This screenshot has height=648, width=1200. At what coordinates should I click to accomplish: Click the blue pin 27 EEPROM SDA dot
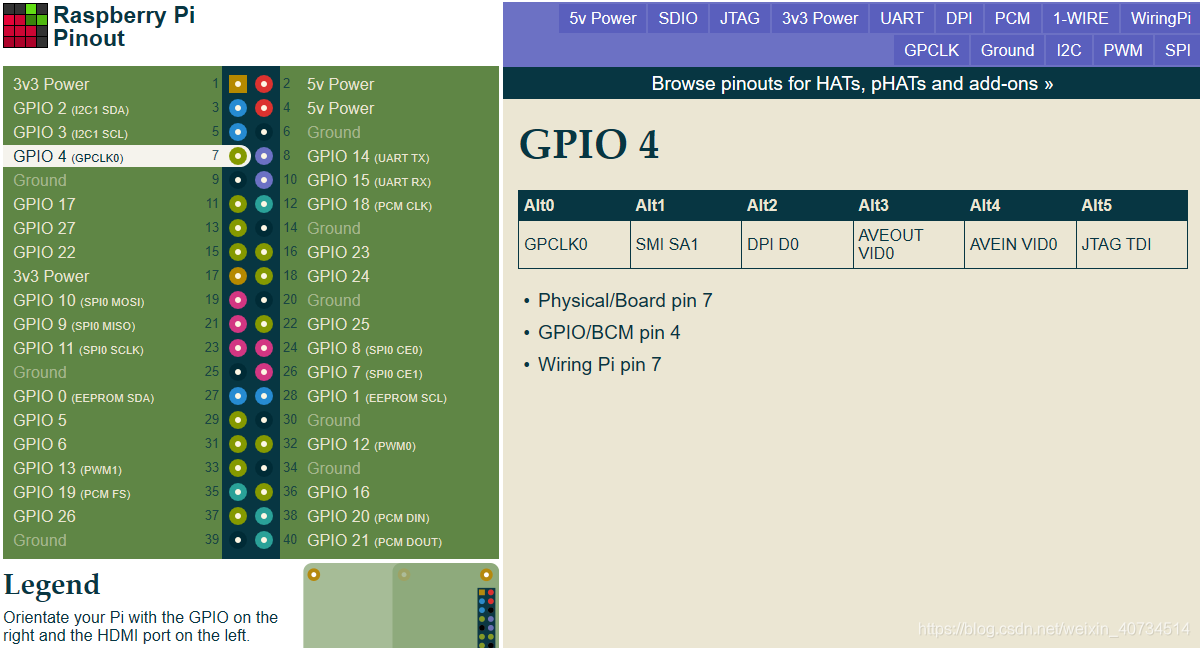click(x=238, y=396)
